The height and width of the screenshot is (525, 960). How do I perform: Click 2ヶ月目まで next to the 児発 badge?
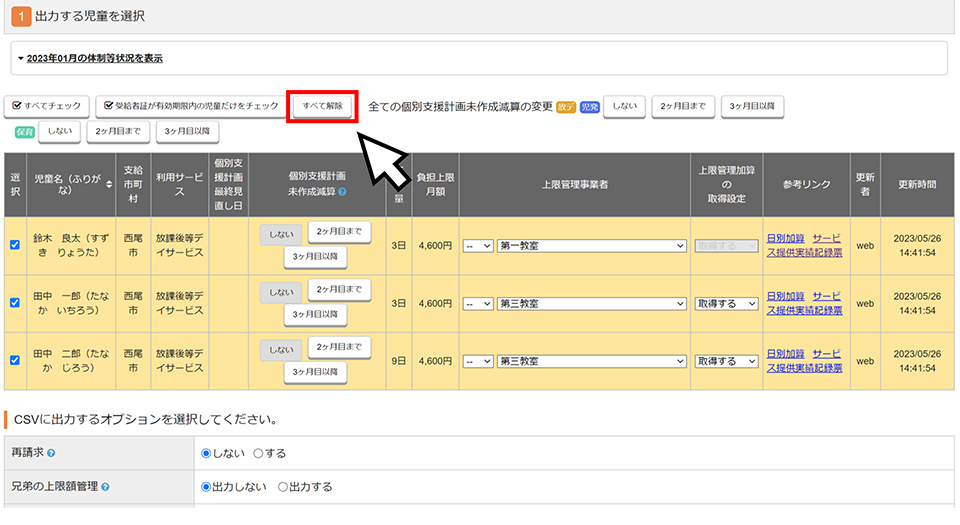pos(683,106)
